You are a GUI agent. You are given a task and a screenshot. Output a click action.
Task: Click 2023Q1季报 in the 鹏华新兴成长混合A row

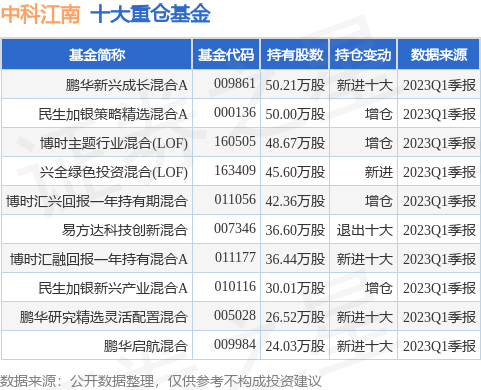[439, 85]
